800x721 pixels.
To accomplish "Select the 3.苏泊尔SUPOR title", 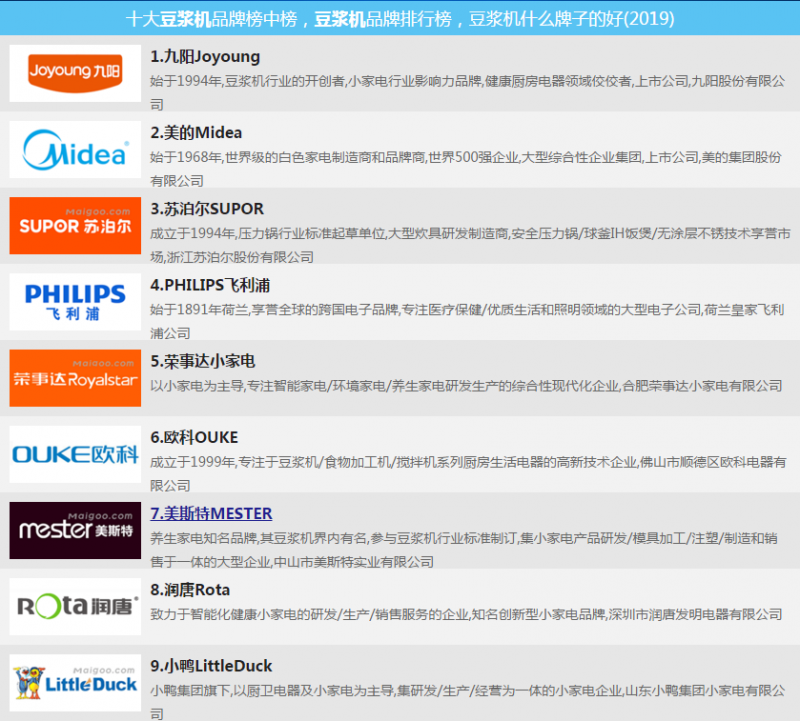I will (x=207, y=209).
